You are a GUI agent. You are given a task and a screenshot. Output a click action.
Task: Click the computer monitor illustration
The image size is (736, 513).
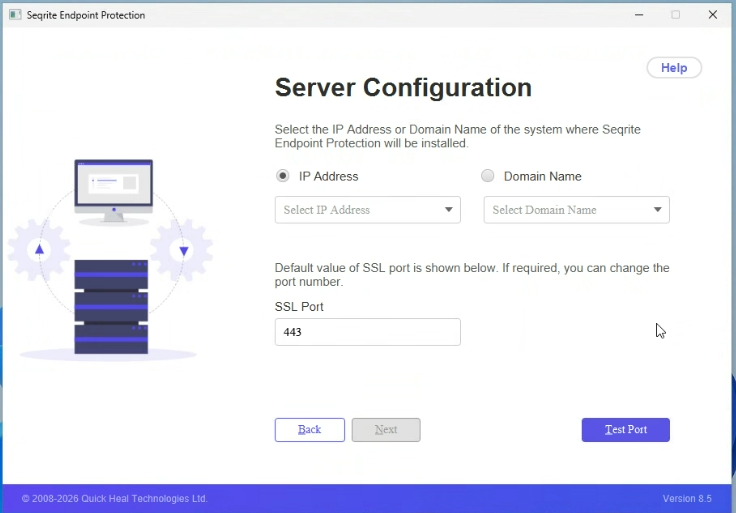[x=113, y=189]
